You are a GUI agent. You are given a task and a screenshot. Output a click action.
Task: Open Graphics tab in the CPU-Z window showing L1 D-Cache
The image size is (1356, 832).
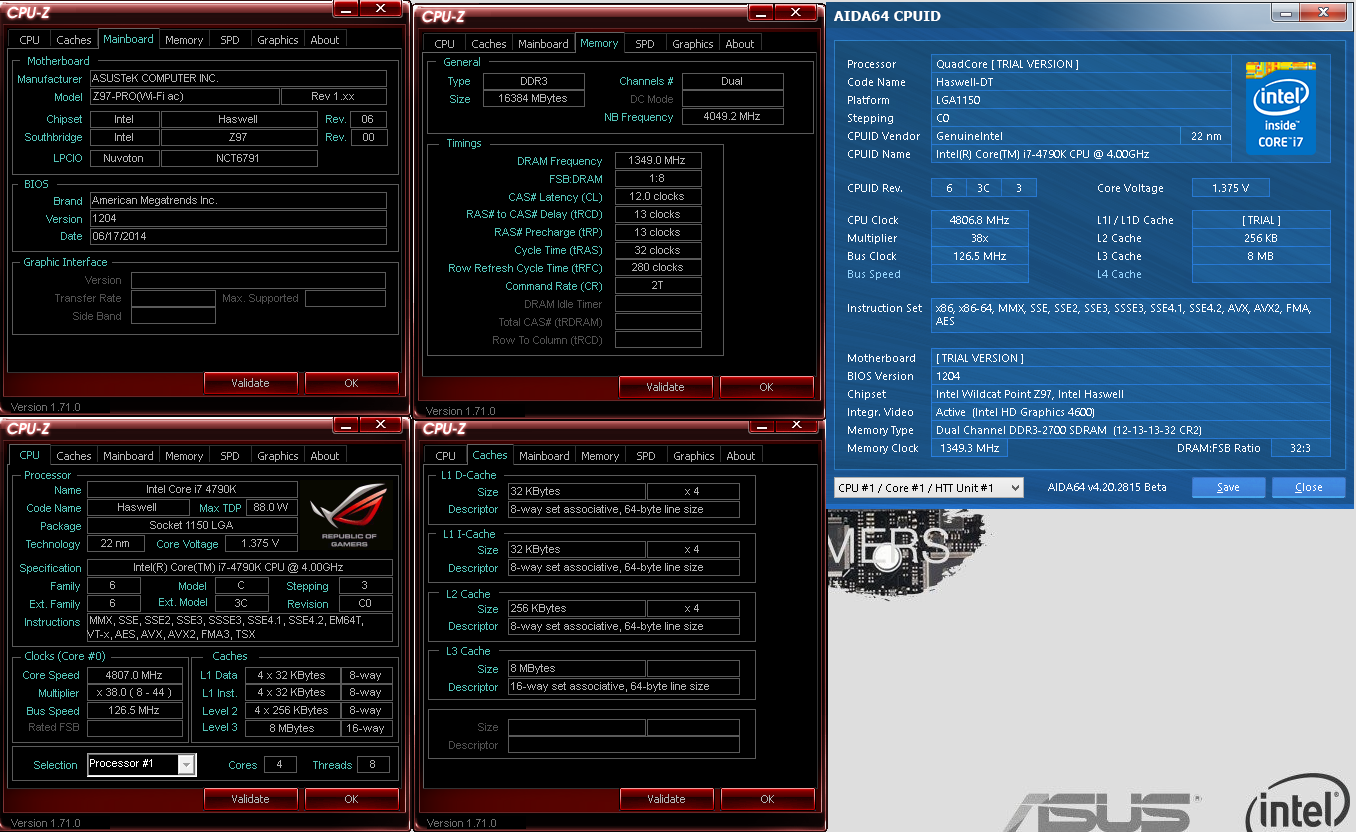coord(694,456)
